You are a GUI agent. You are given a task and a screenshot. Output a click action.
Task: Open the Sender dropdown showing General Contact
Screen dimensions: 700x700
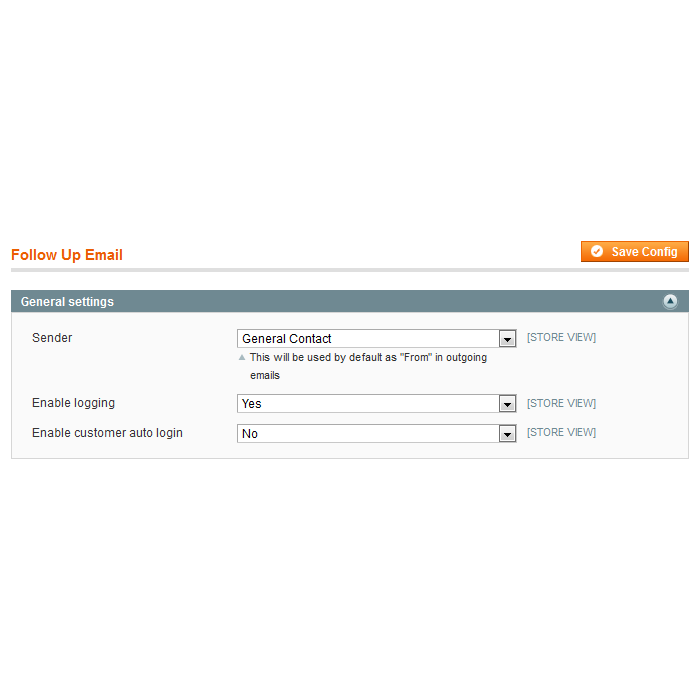coord(368,339)
